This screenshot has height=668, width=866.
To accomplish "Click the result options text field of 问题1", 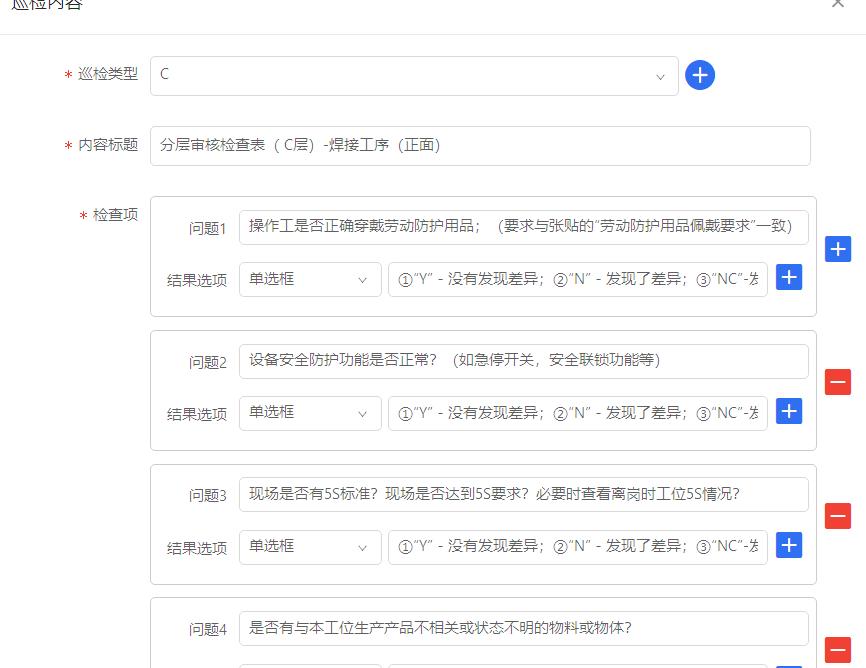I will pyautogui.click(x=575, y=278).
